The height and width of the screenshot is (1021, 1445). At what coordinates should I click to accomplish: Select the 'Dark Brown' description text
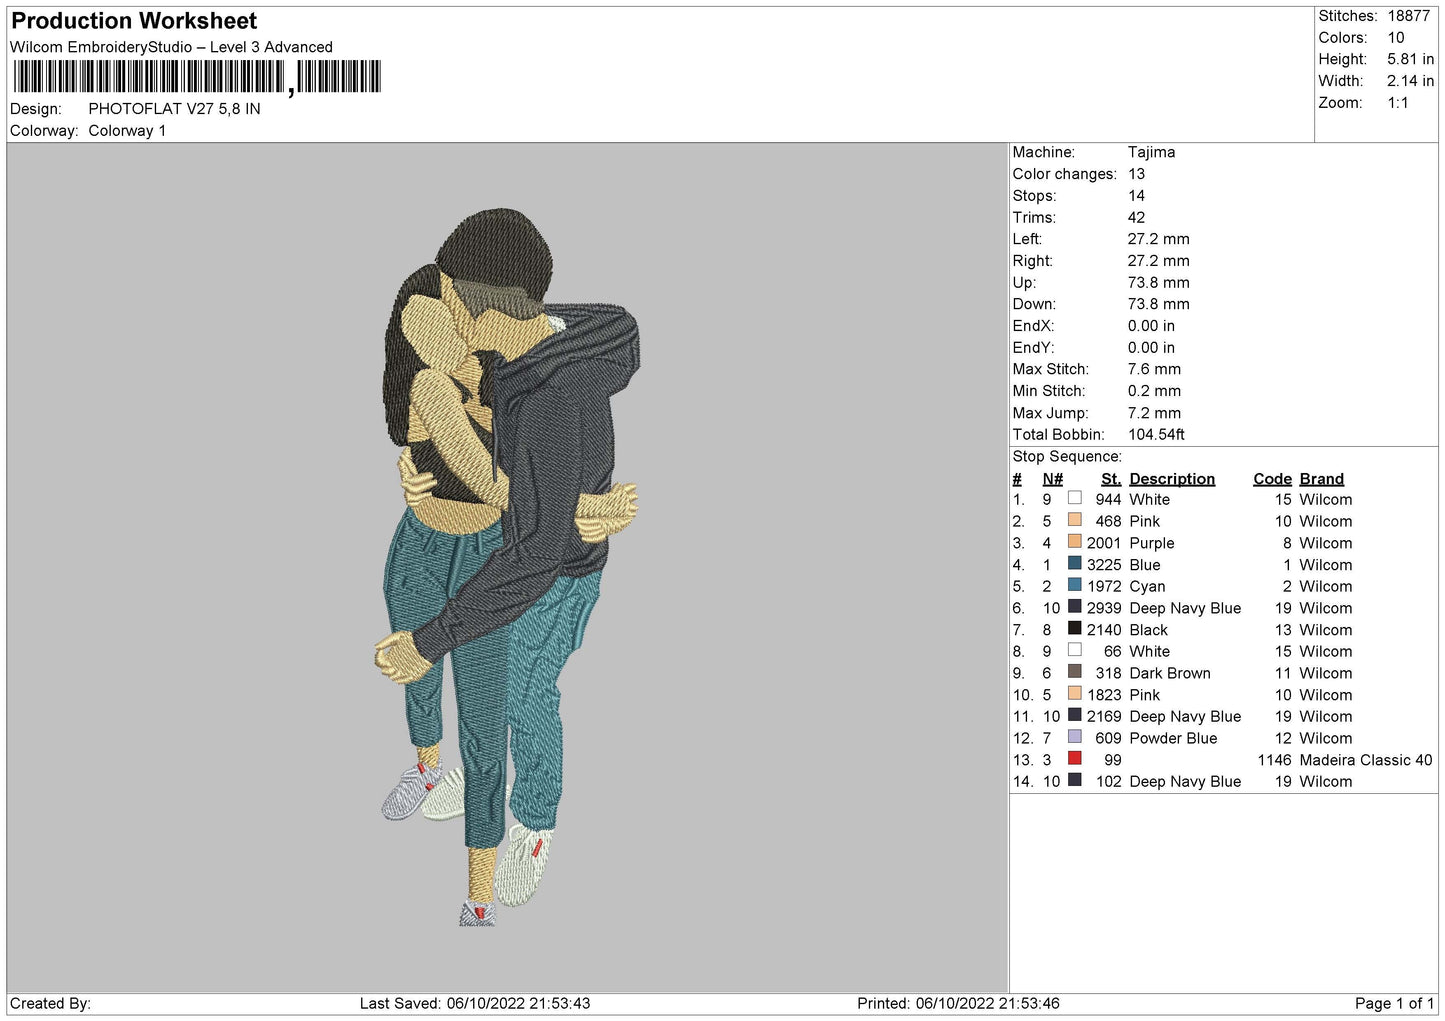pos(1170,673)
